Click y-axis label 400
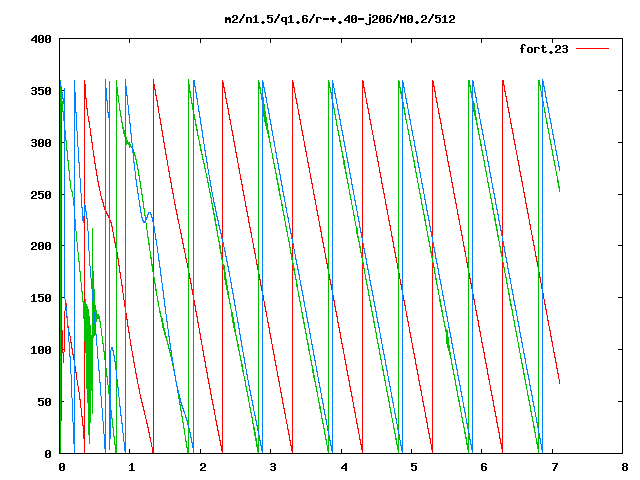640x480 pixels. coord(41,40)
